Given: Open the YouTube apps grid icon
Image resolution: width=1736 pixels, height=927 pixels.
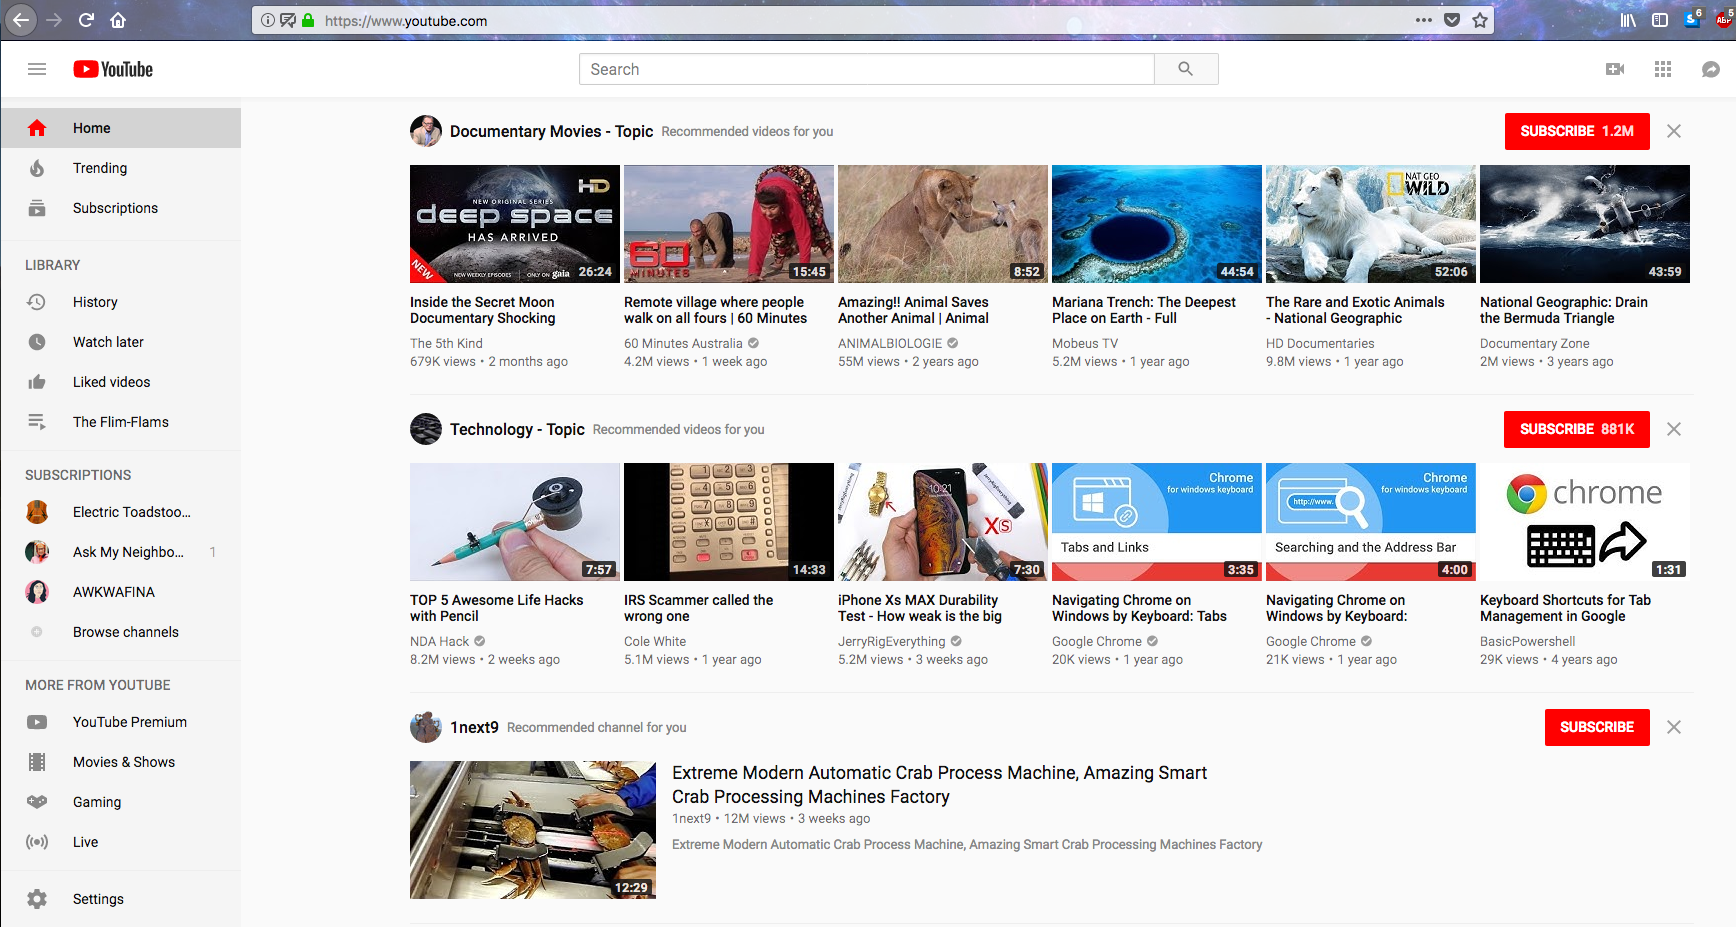Looking at the screenshot, I should 1663,69.
